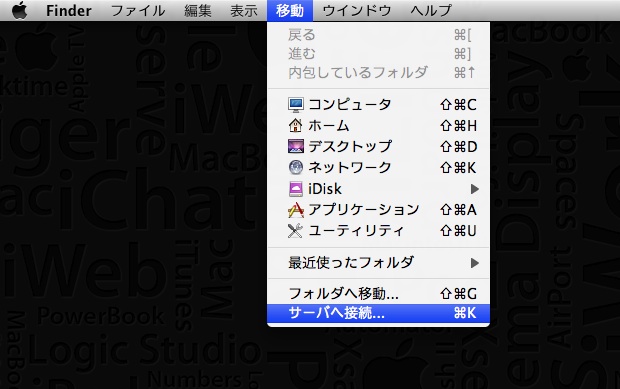Click the アプリケーション folder icon

tap(296, 210)
